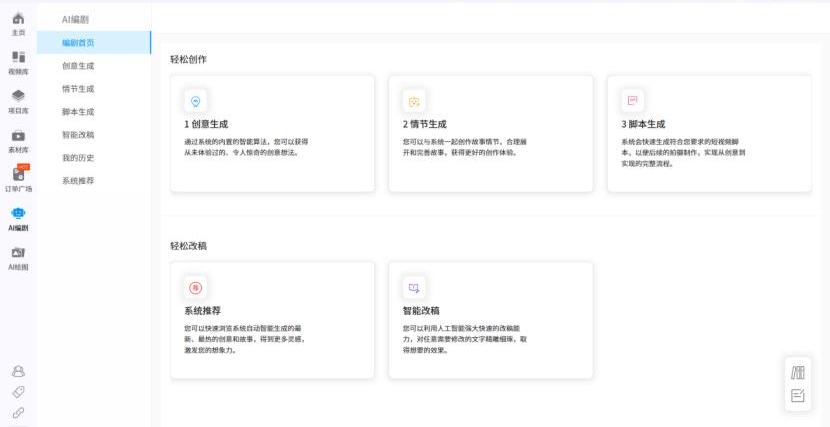830x427 pixels.
Task: Open the AI绘图 image icon
Action: [x=18, y=253]
